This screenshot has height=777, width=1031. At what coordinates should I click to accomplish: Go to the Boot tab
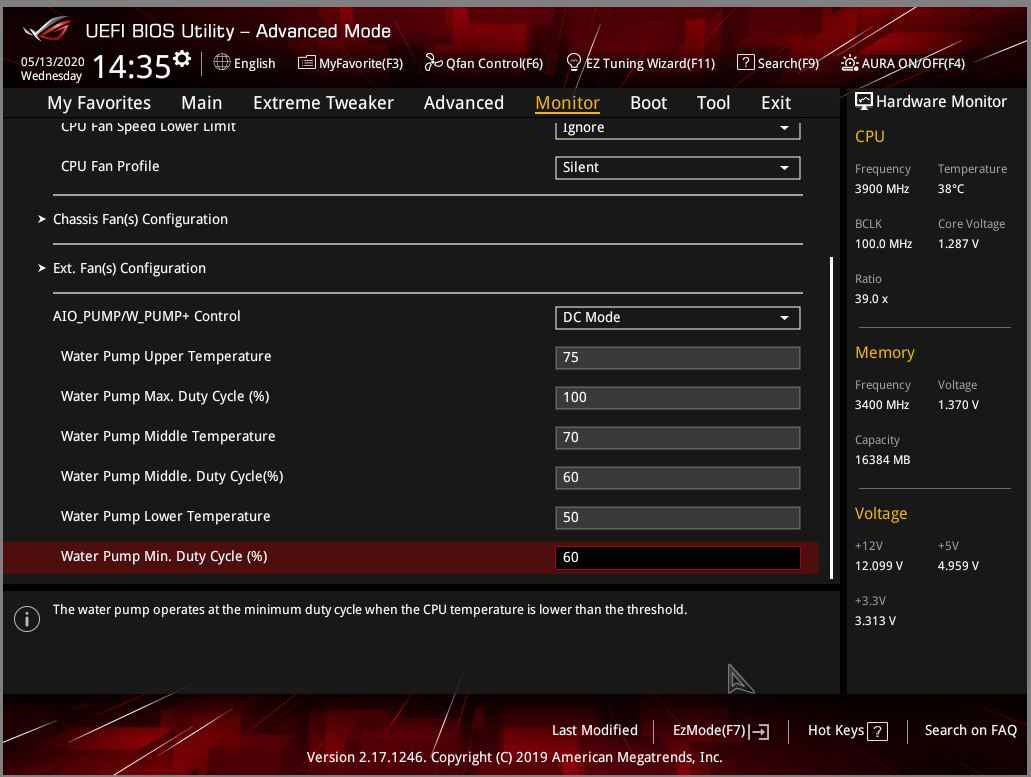tap(648, 103)
